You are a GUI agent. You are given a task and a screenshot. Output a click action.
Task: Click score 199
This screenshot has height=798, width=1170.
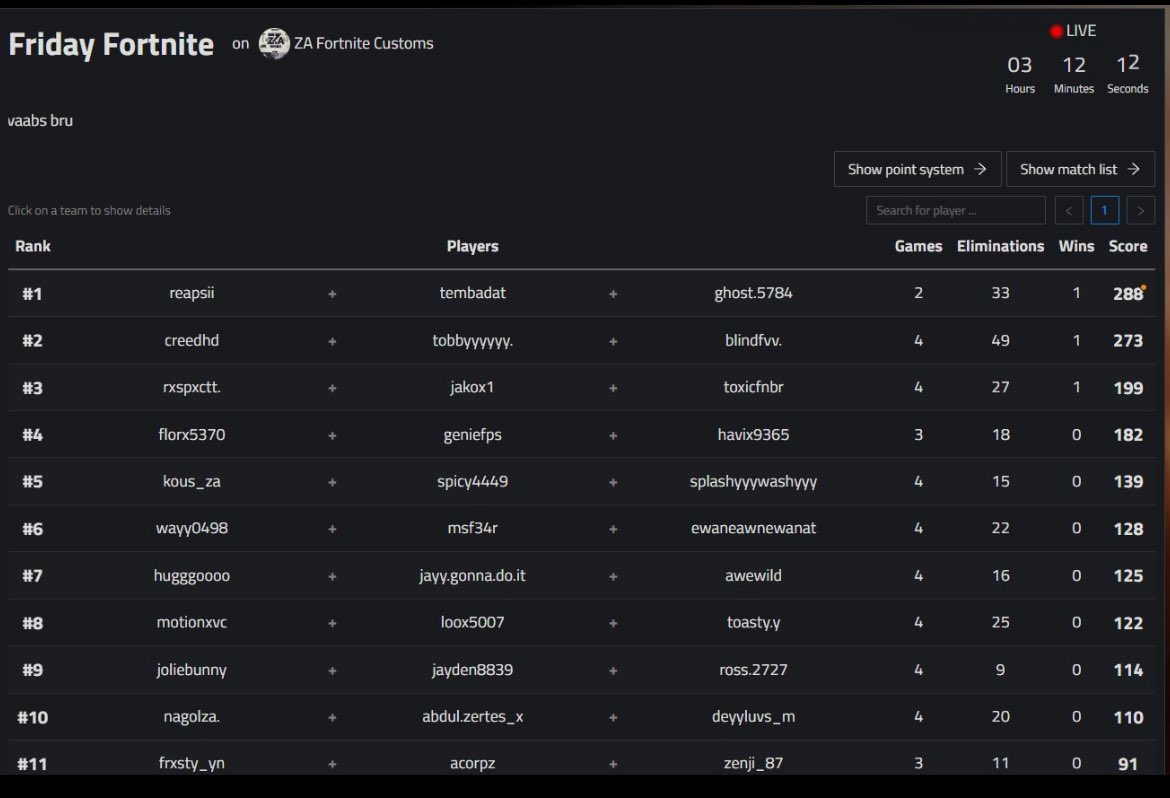(1128, 388)
